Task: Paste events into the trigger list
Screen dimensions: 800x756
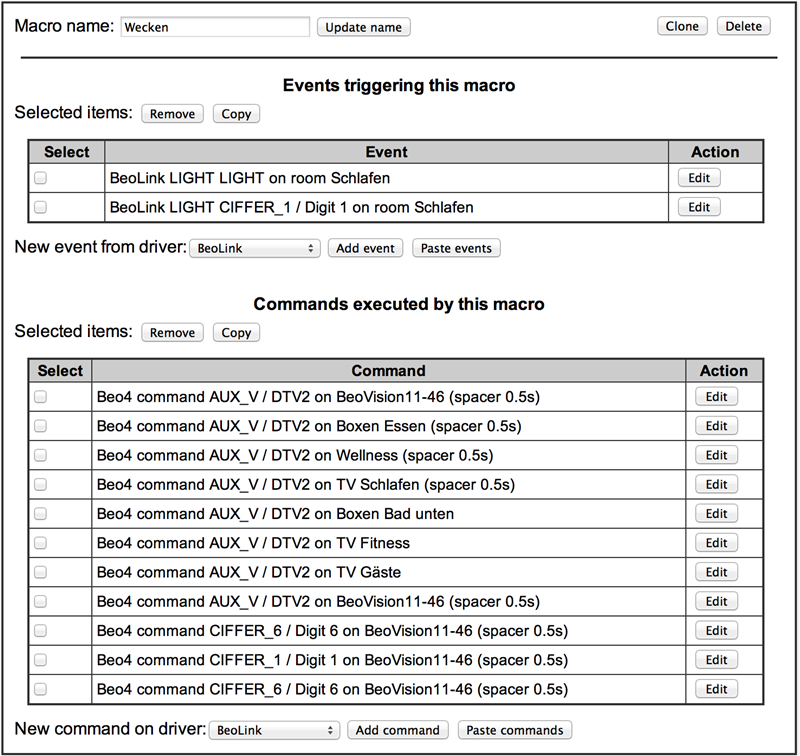Action: [456, 248]
